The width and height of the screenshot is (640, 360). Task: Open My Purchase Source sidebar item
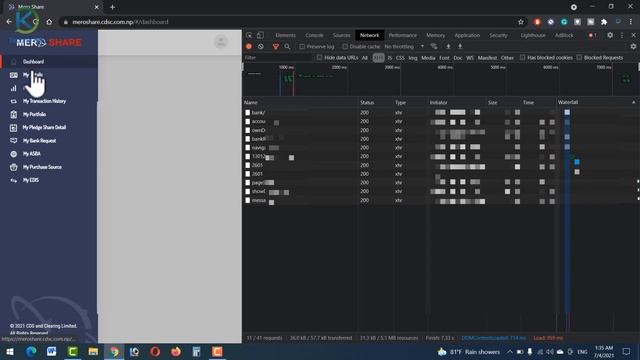[x=42, y=167]
